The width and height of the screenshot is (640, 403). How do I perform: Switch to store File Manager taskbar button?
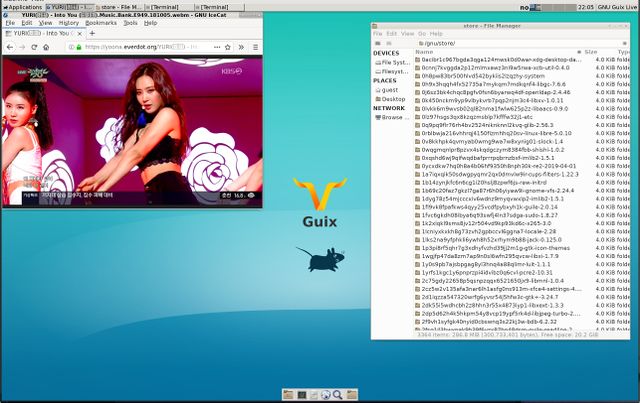pos(120,7)
